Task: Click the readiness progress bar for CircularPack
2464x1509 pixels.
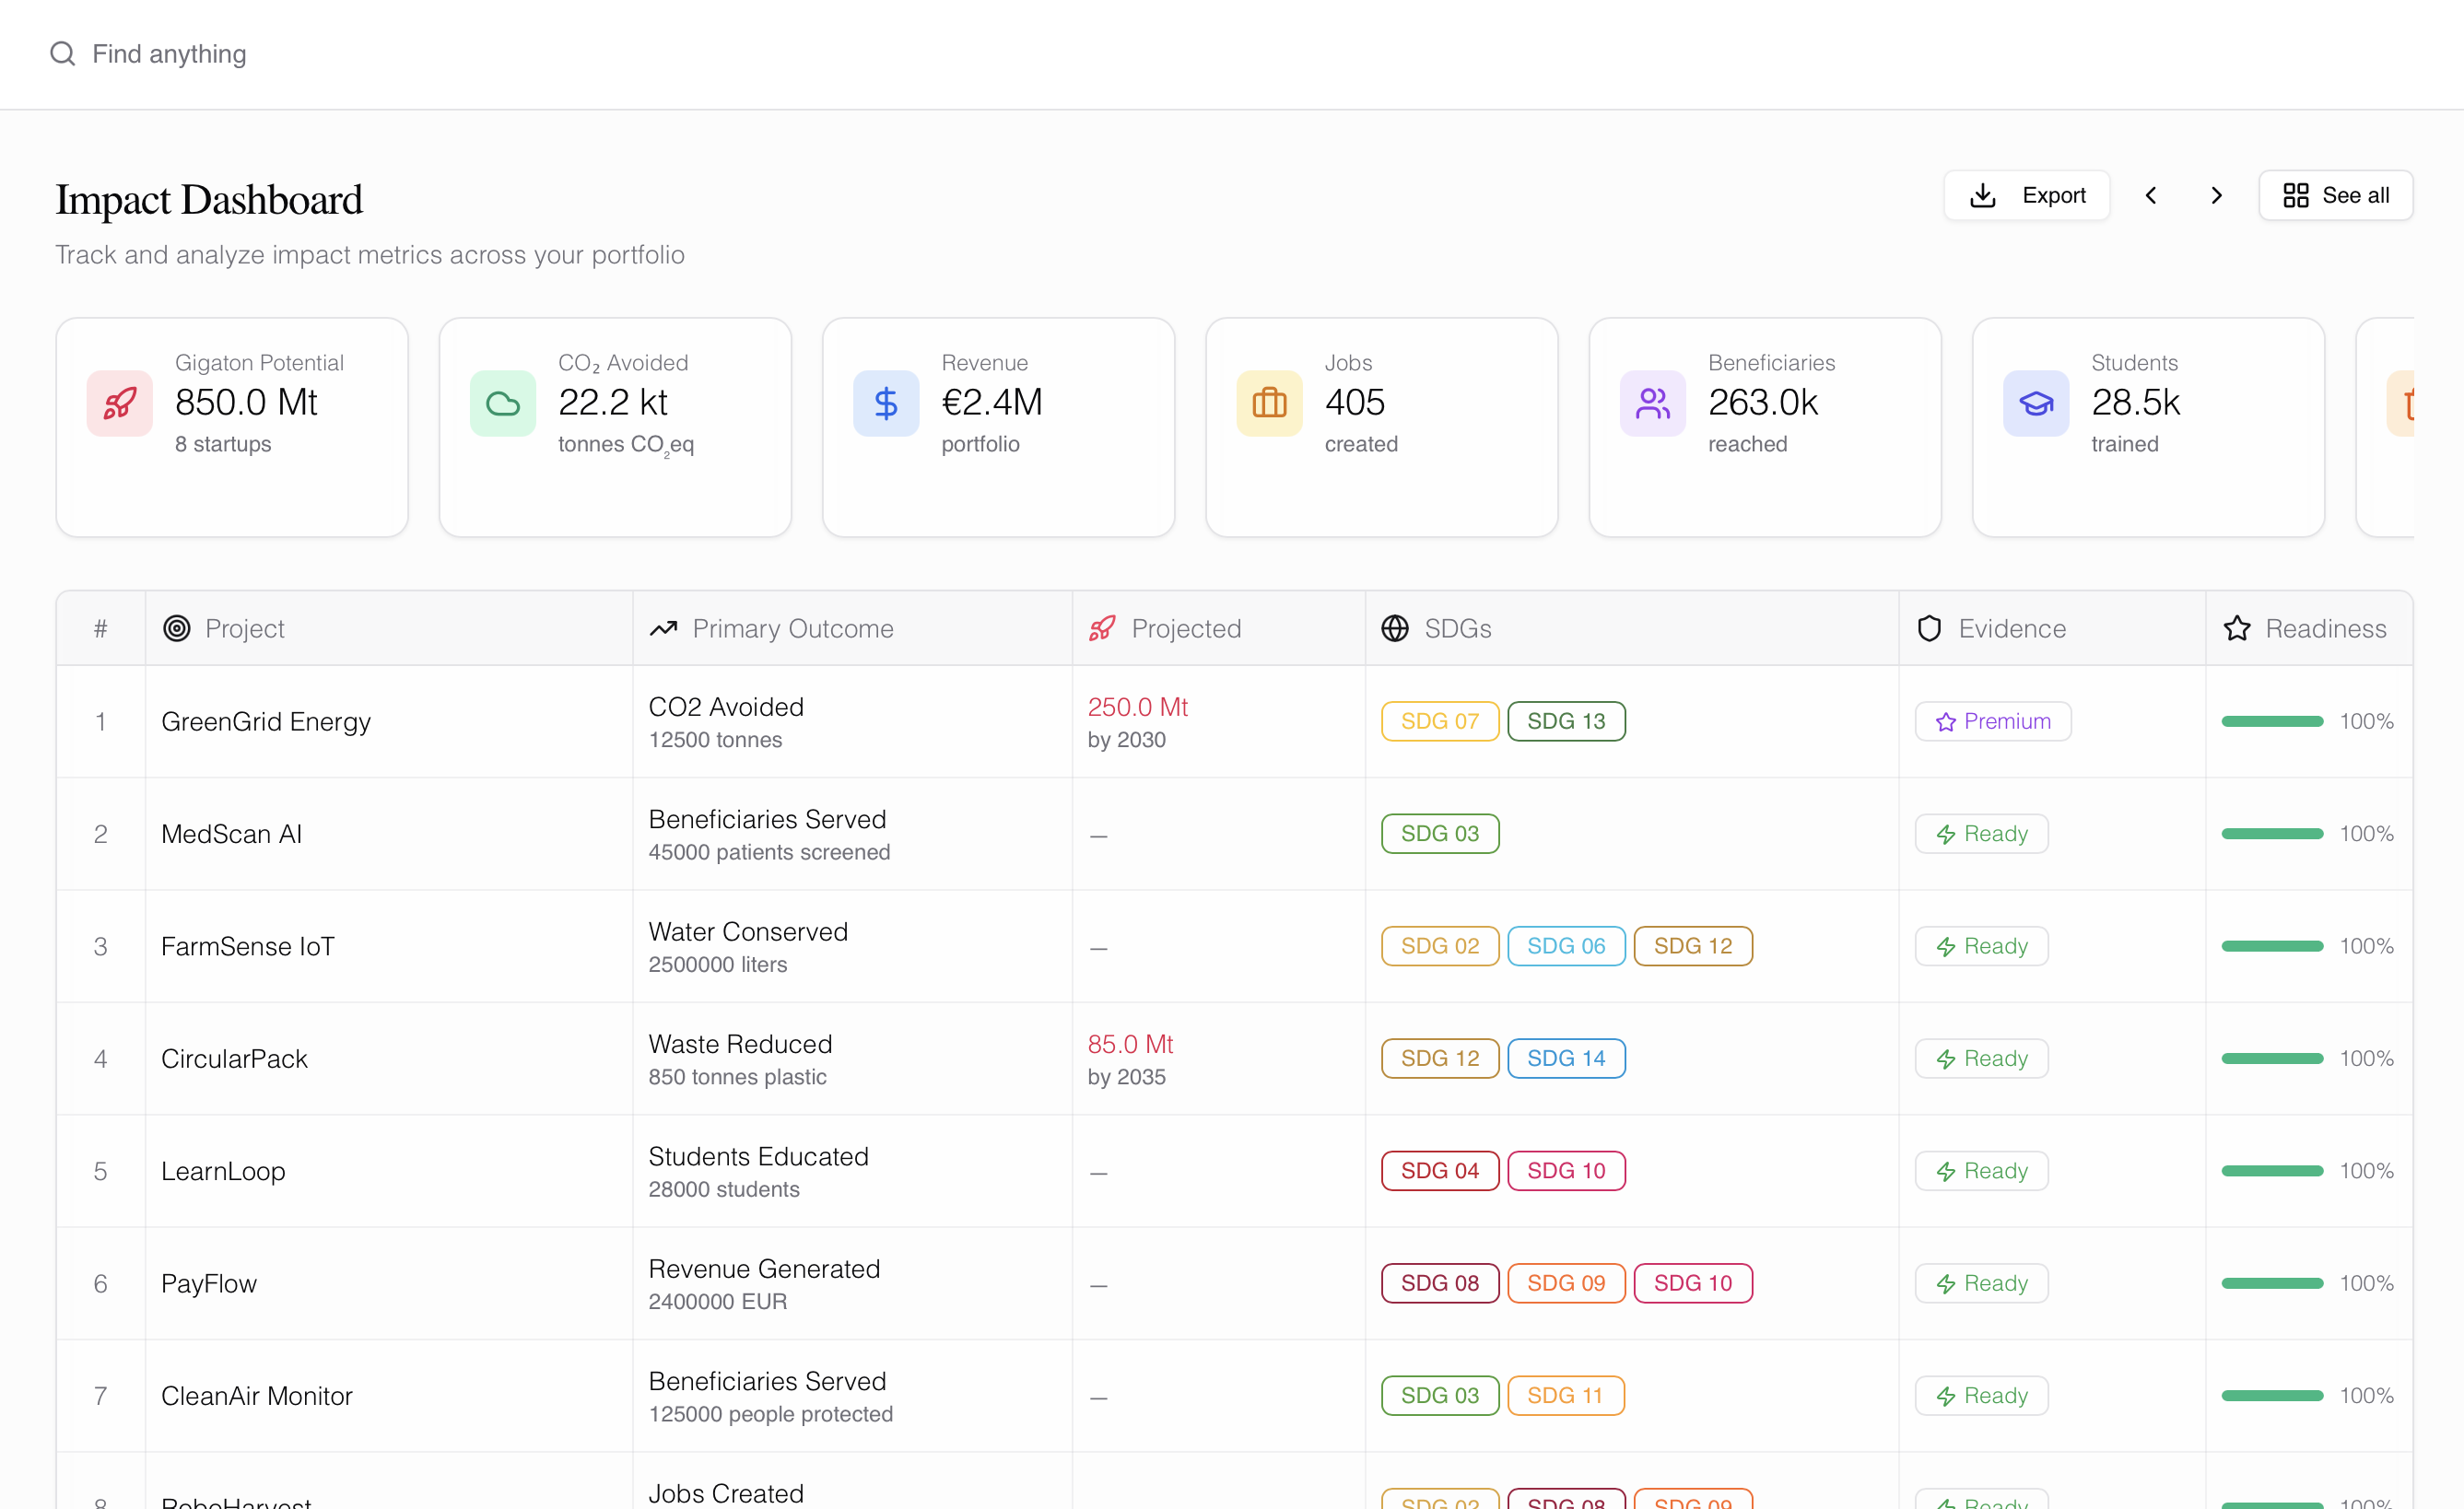Action: 2272,1058
